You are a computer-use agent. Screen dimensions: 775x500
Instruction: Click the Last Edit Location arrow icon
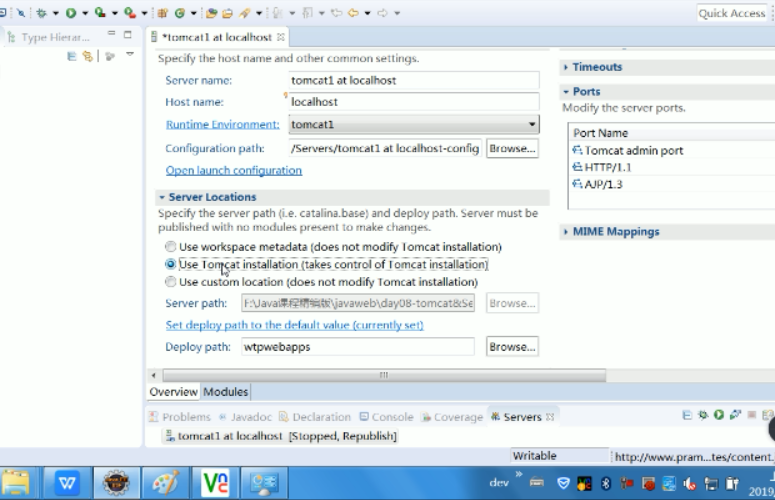click(337, 13)
